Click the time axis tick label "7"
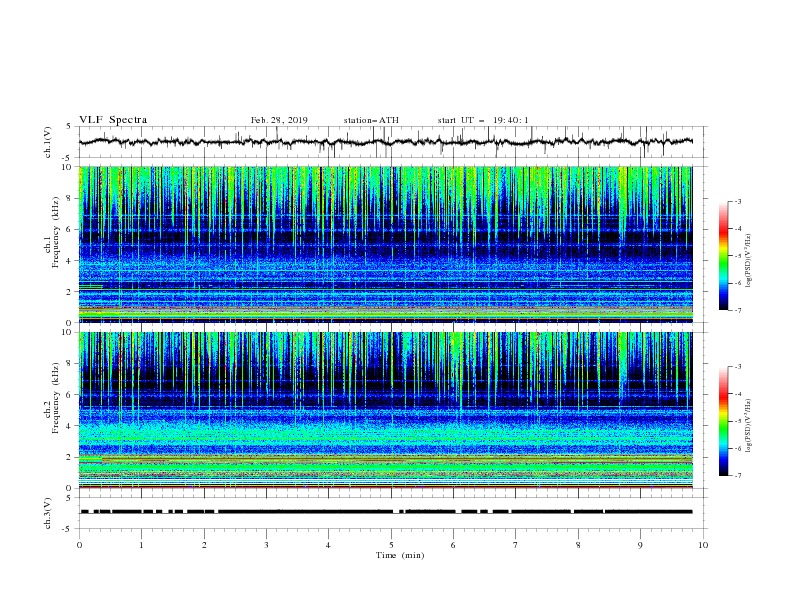This screenshot has height=612, width=792. click(x=516, y=545)
